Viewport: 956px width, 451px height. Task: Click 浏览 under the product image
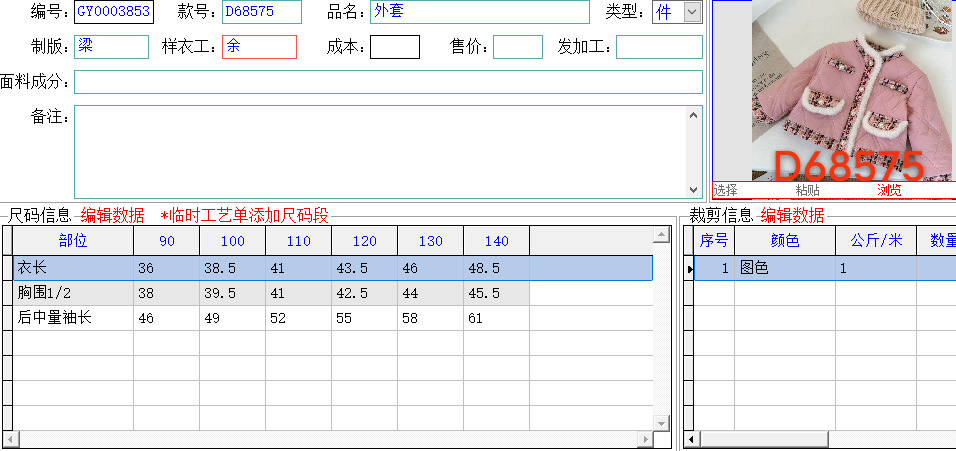click(889, 191)
